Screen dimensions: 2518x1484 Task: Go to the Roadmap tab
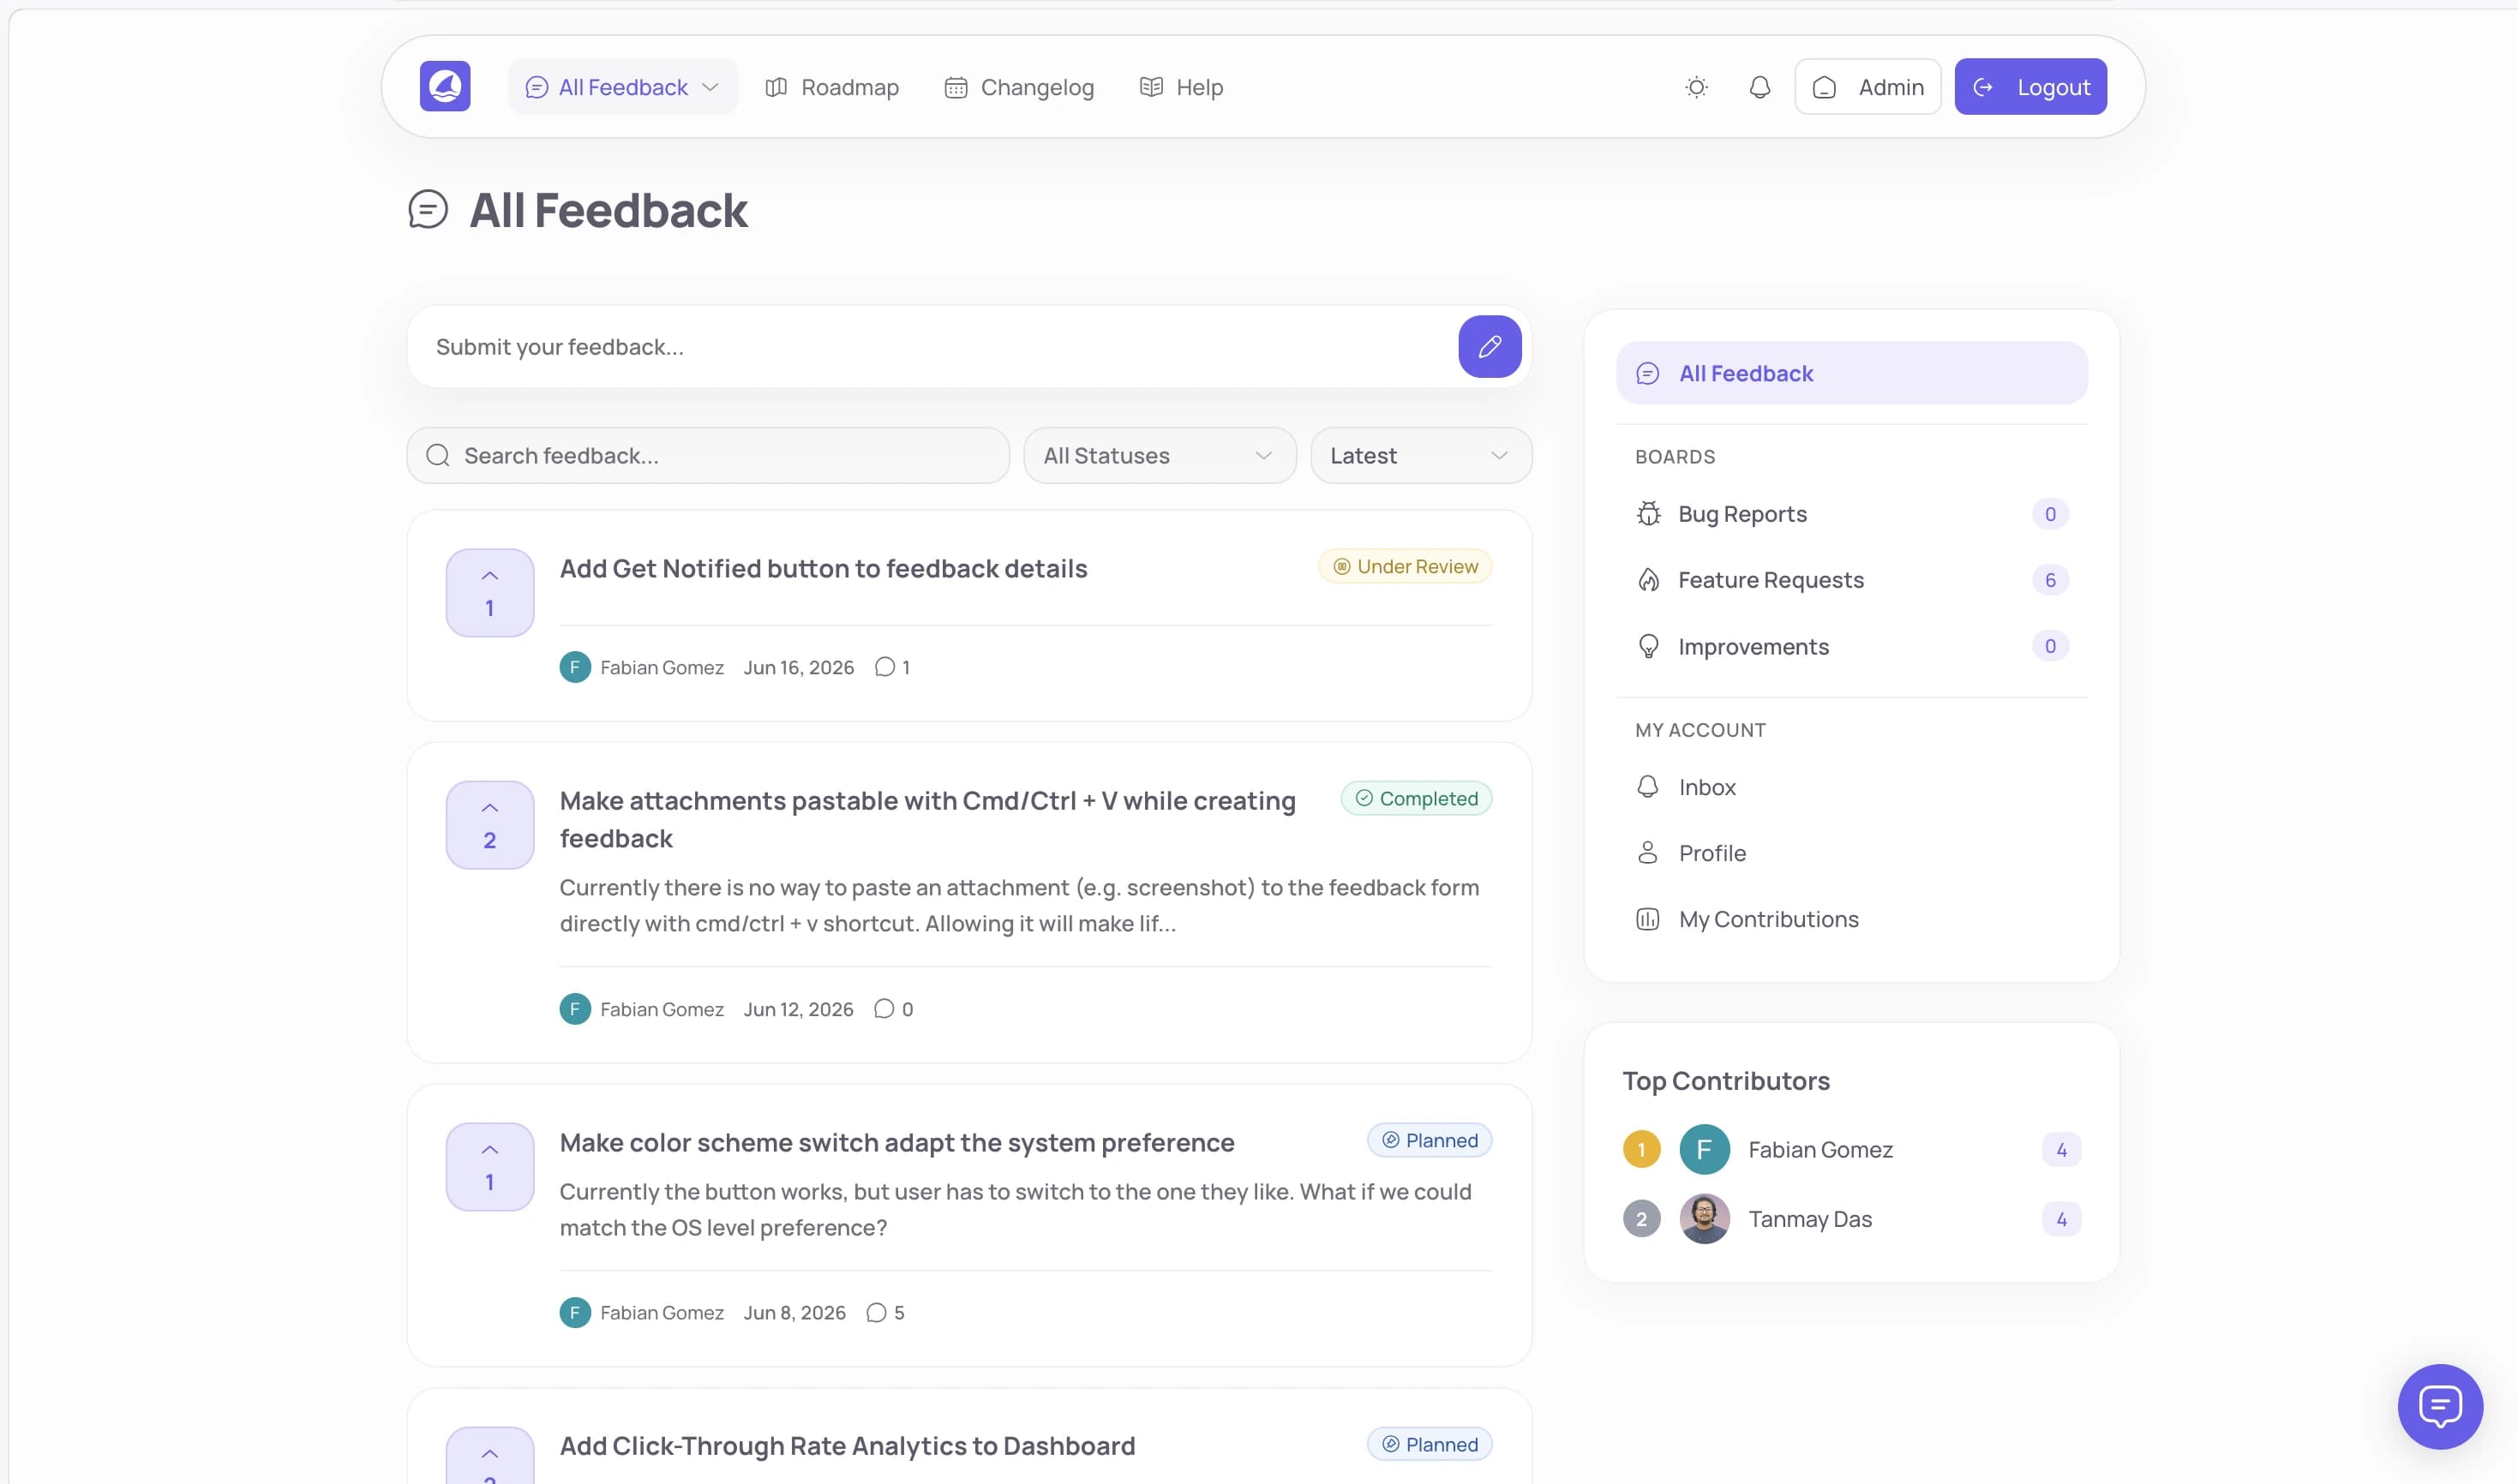tap(832, 87)
